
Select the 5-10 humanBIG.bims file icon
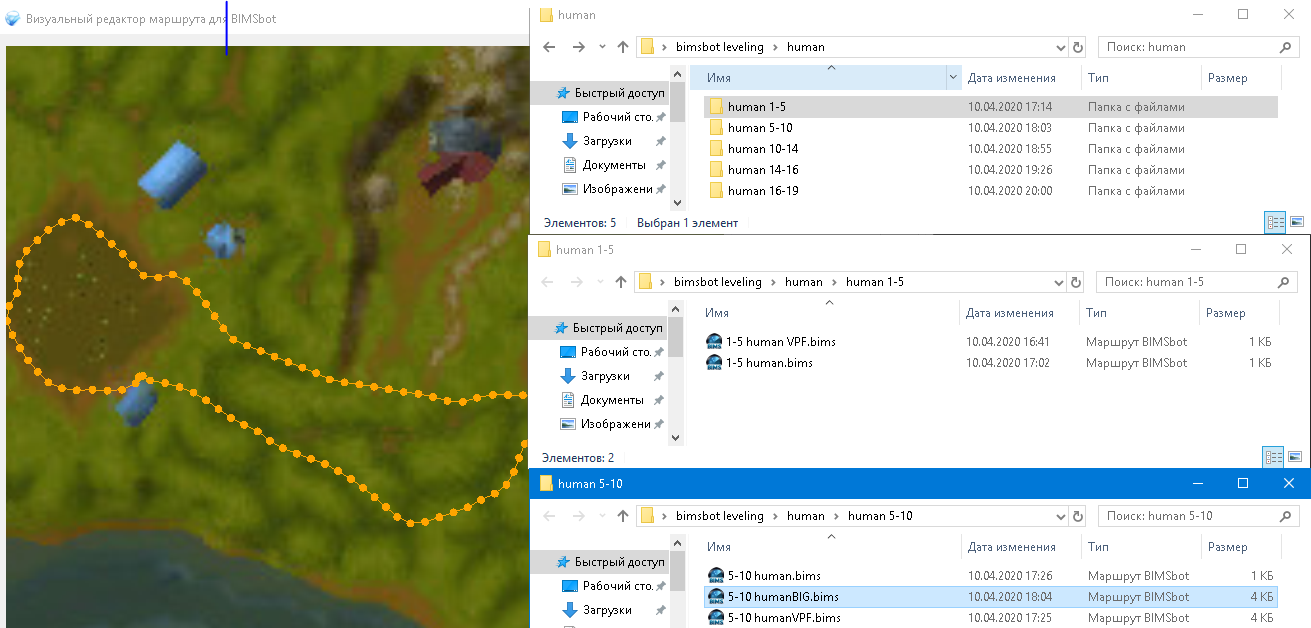coord(715,597)
